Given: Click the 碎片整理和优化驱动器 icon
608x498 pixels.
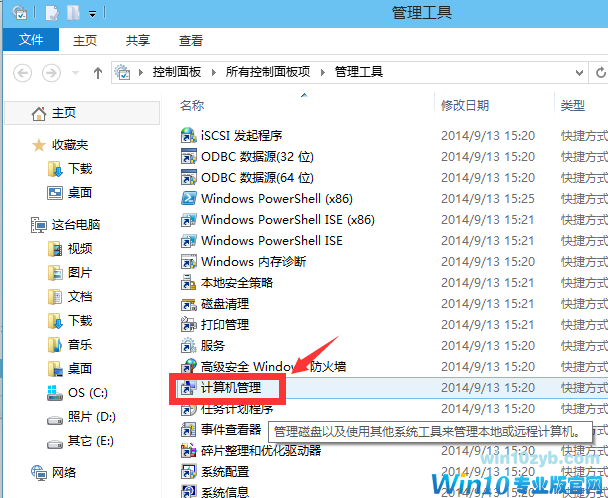Looking at the screenshot, I should pos(188,450).
